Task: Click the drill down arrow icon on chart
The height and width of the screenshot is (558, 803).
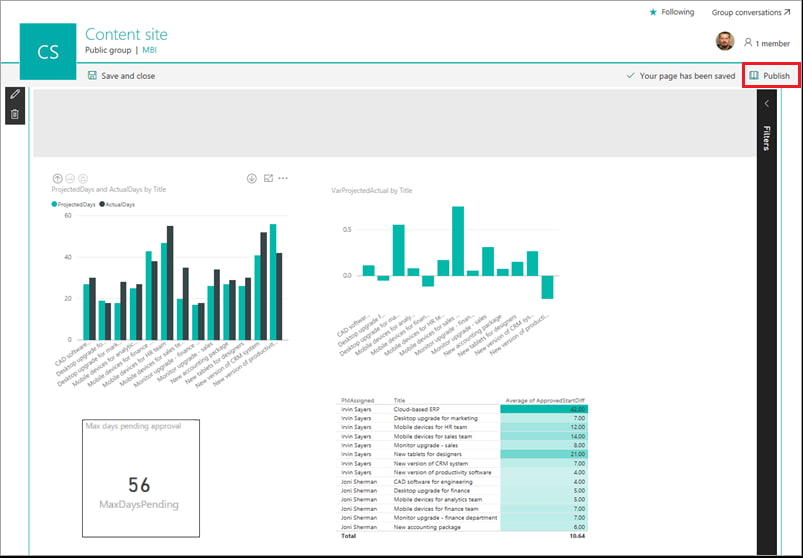Action: pyautogui.click(x=251, y=178)
